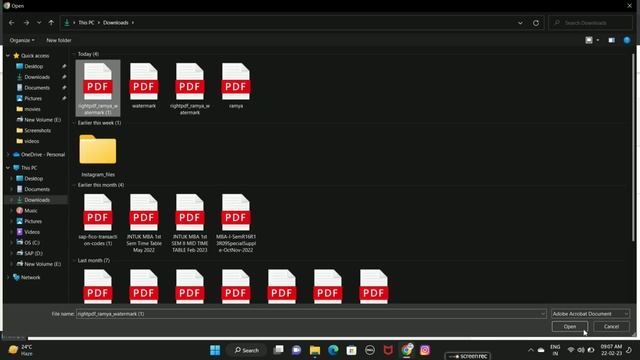The width and height of the screenshot is (640, 360).
Task: Click the Open button
Action: tap(570, 327)
